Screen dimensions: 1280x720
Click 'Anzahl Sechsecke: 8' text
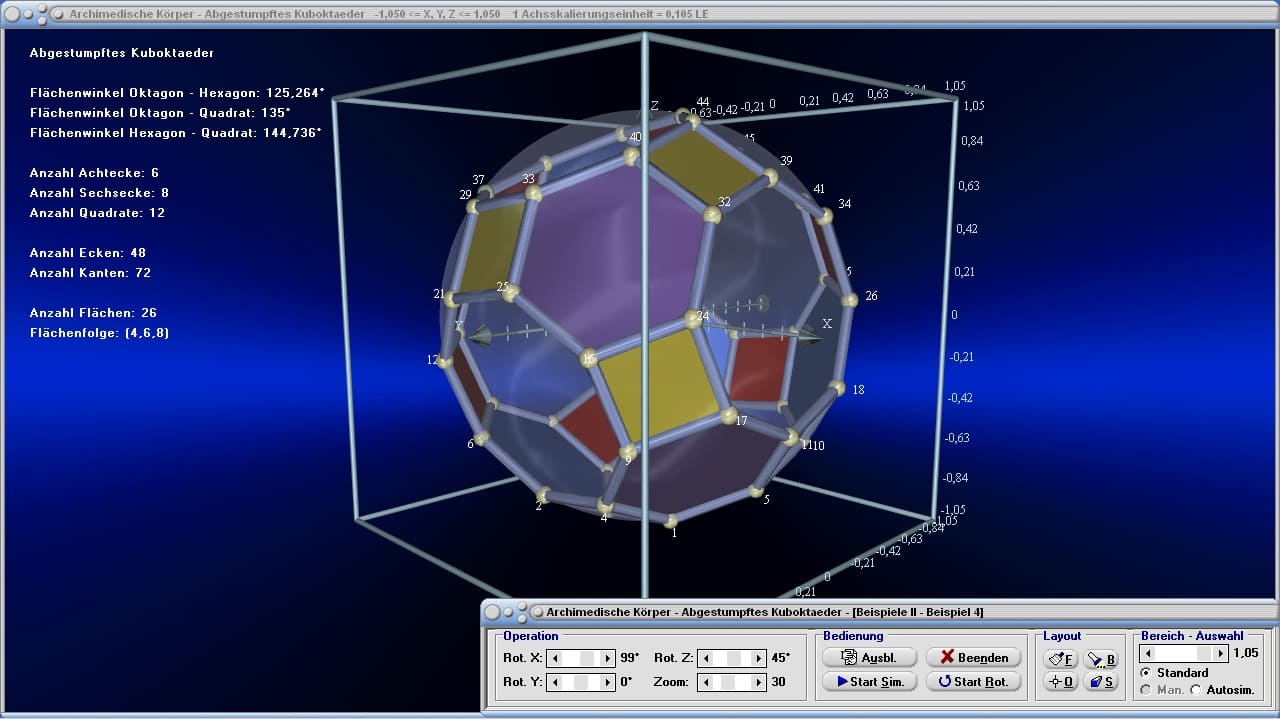point(99,193)
